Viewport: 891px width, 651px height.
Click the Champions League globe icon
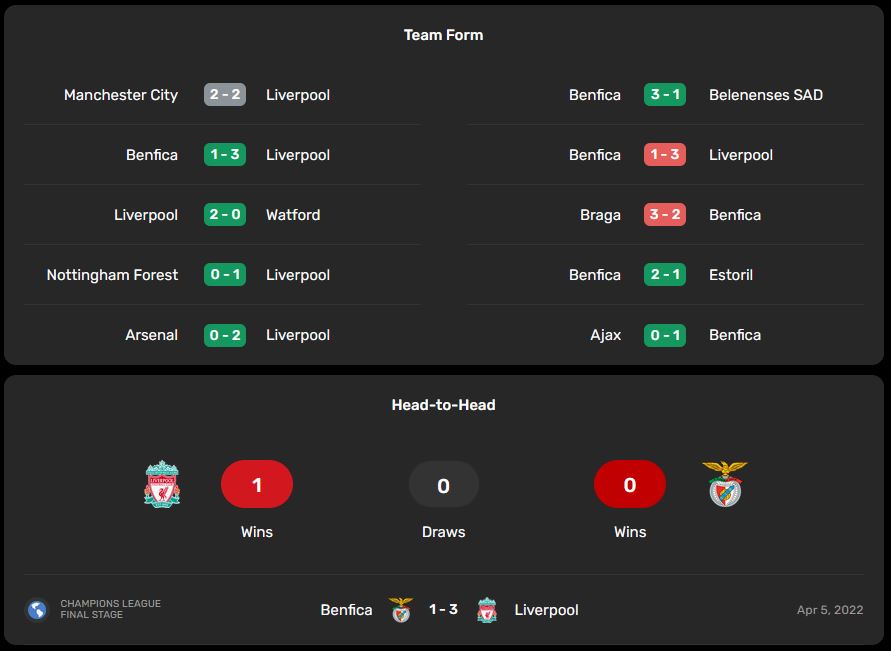click(37, 610)
